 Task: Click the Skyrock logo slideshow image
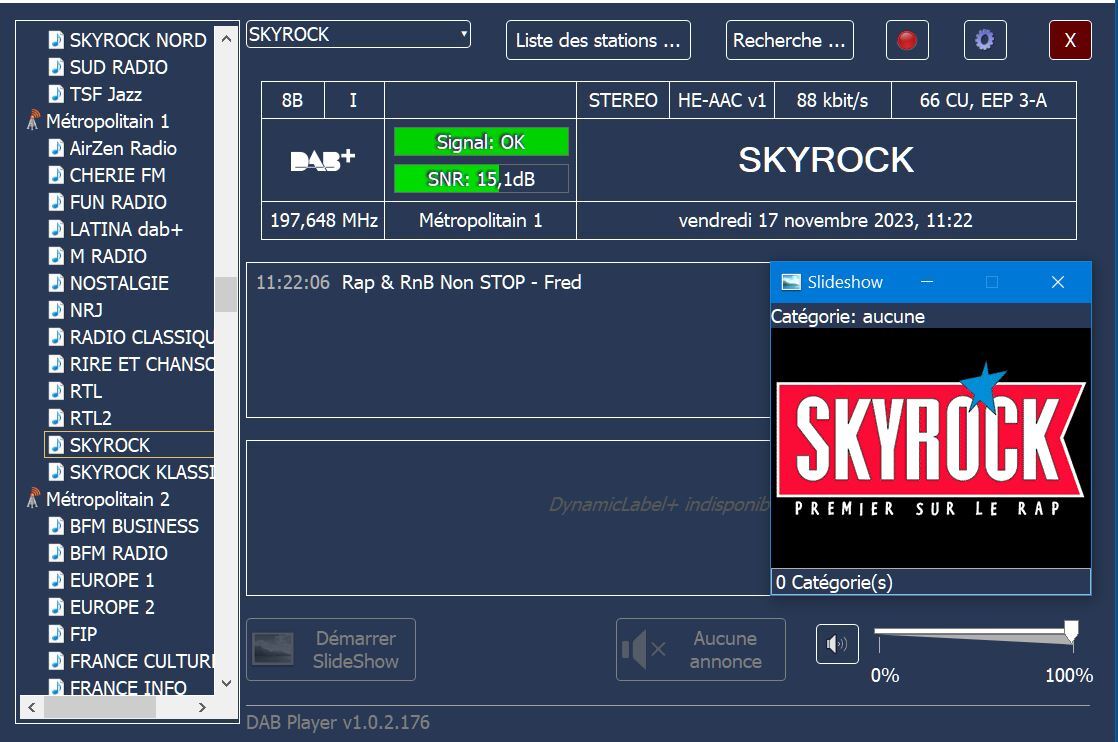click(x=930, y=448)
